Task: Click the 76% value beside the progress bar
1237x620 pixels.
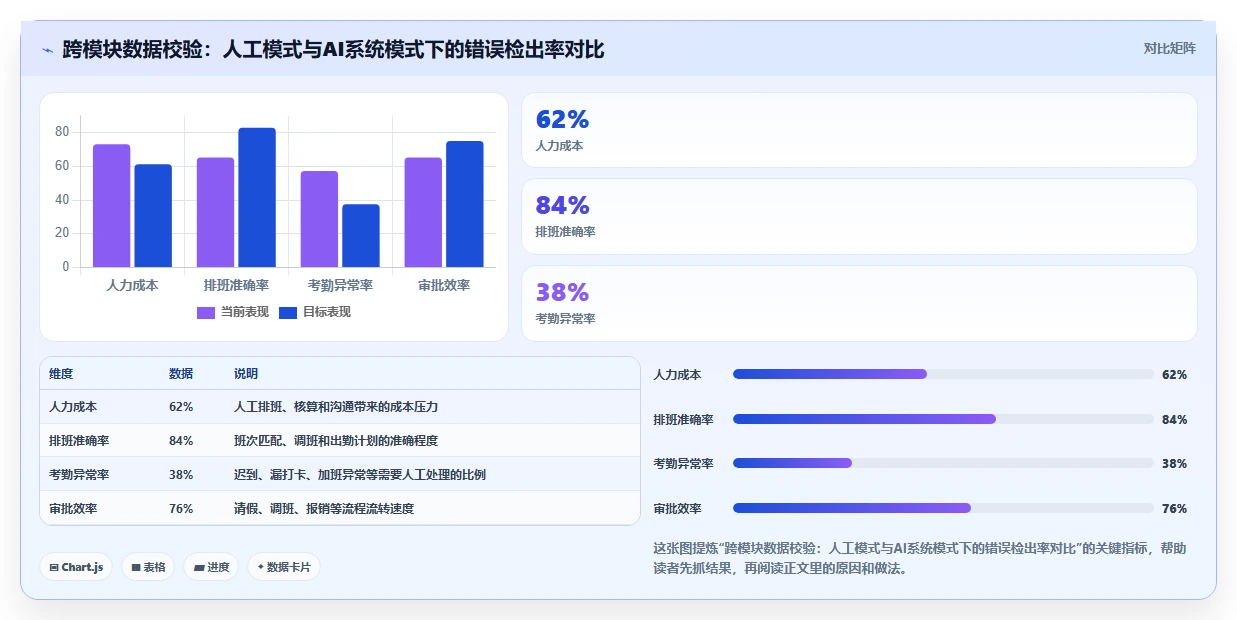Action: pos(1174,509)
